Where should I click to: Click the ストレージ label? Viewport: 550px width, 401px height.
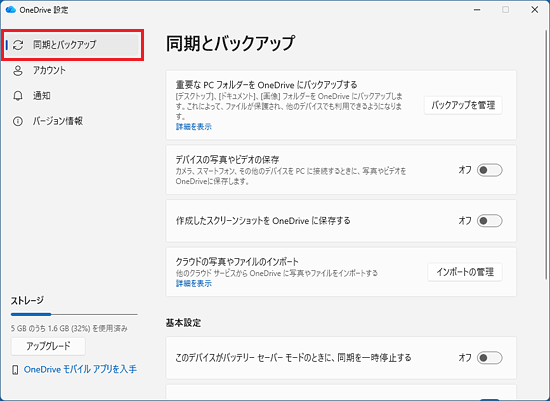point(27,301)
